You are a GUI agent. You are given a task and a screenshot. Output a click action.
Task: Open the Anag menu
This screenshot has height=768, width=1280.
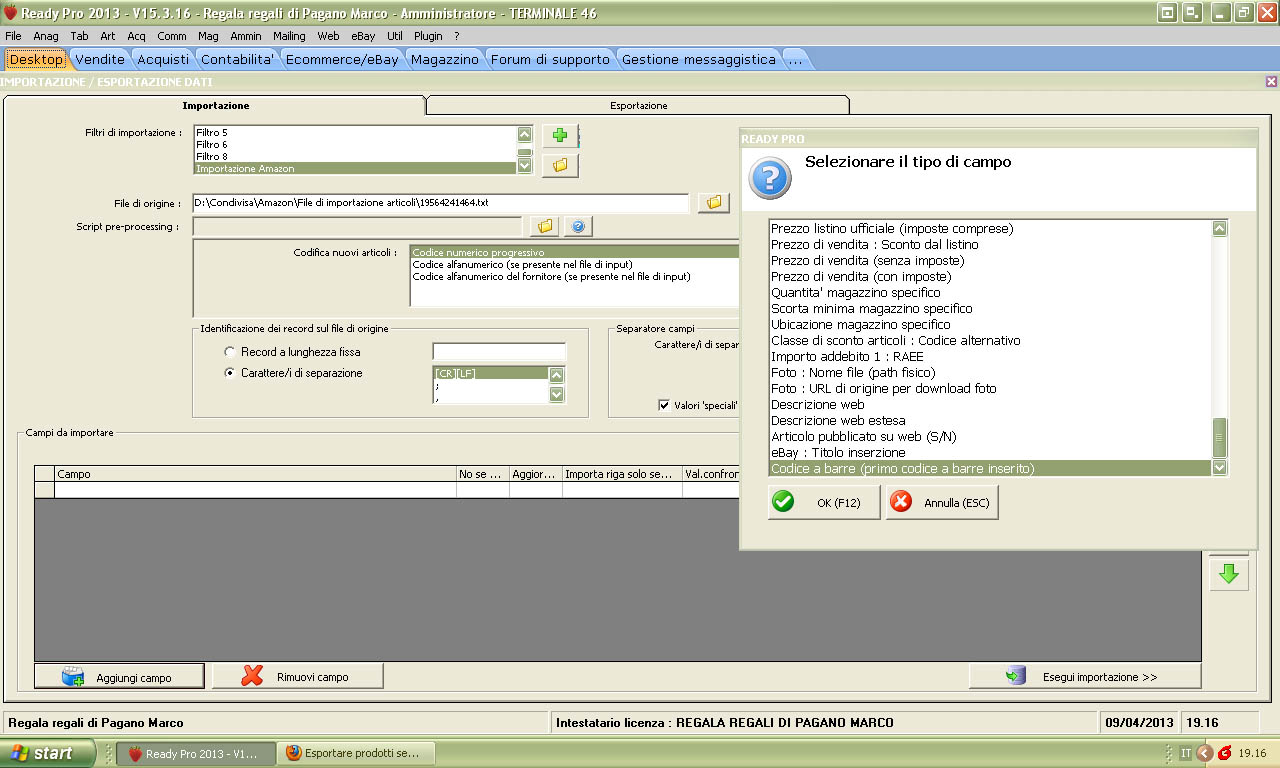tap(46, 36)
